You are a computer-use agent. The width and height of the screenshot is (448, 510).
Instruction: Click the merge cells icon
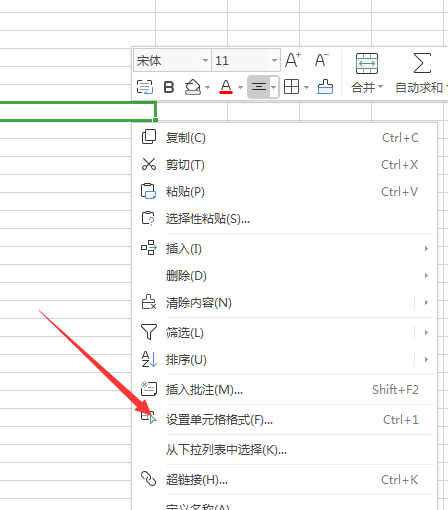coord(367,63)
